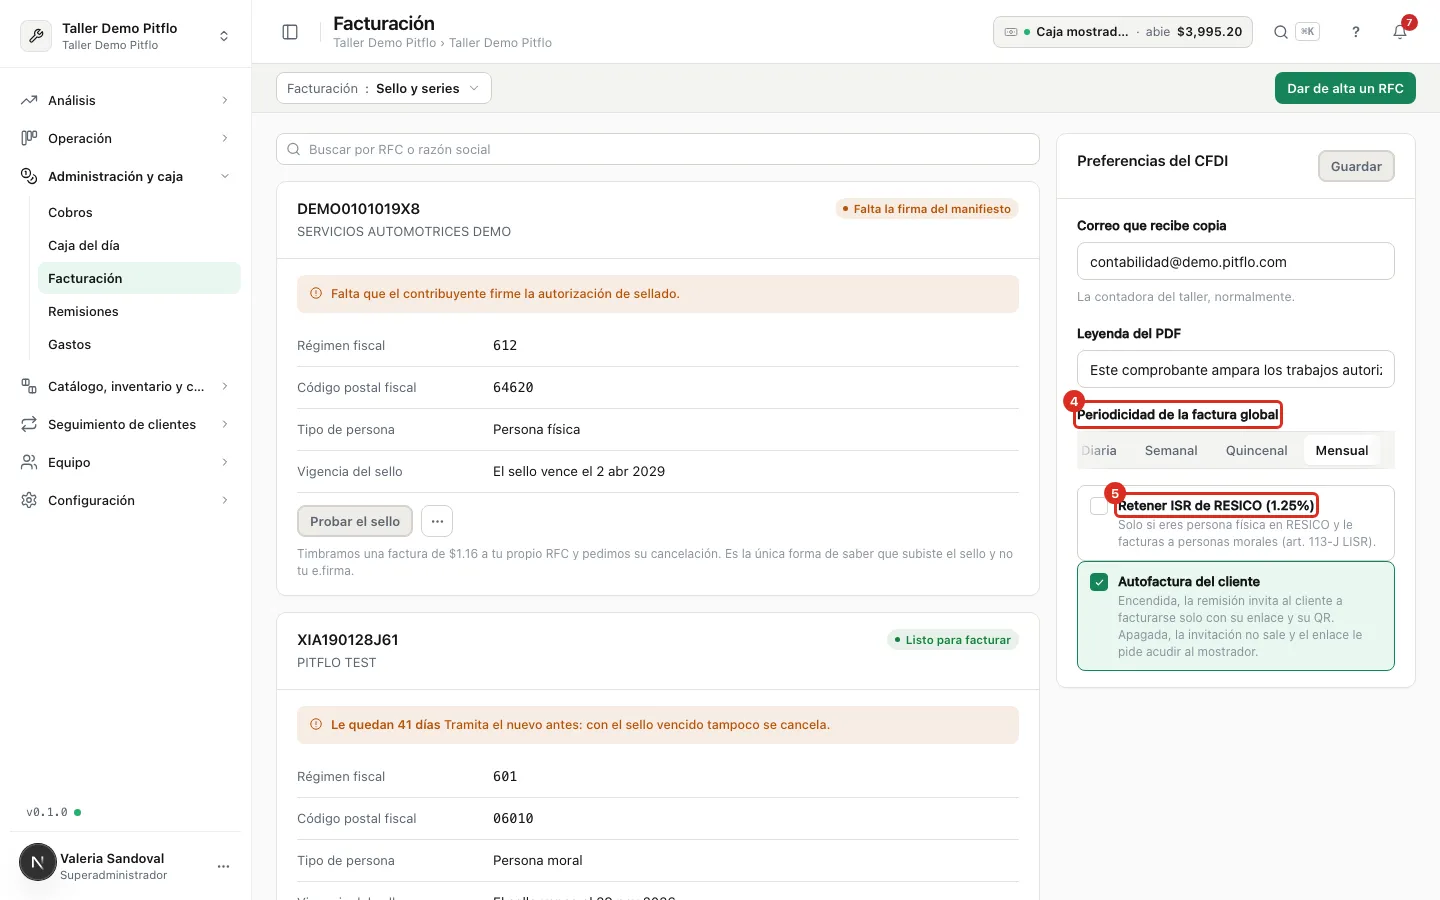This screenshot has height=900, width=1440.
Task: Open search magnifier icon in header
Action: click(1281, 32)
